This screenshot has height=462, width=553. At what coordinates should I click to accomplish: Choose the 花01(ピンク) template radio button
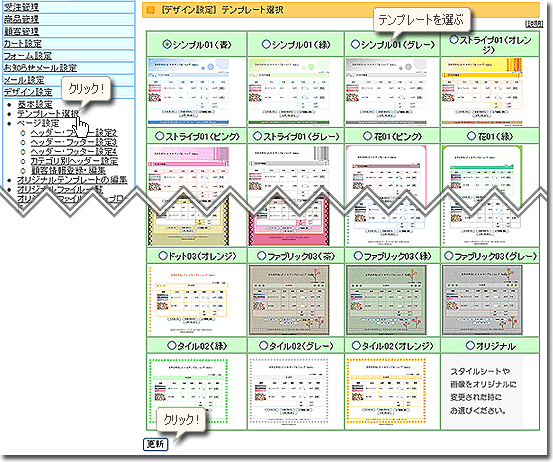tap(367, 136)
